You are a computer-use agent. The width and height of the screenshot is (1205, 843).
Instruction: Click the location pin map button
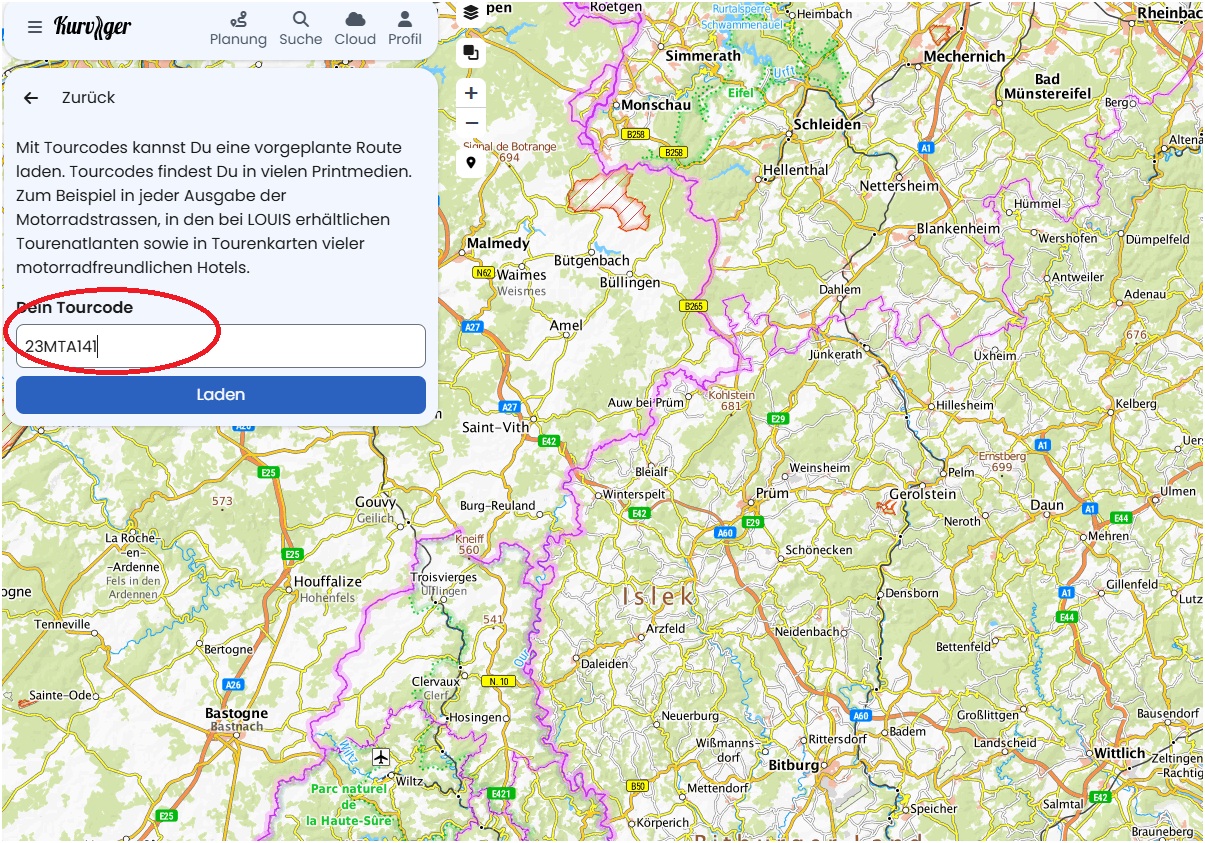[x=471, y=162]
